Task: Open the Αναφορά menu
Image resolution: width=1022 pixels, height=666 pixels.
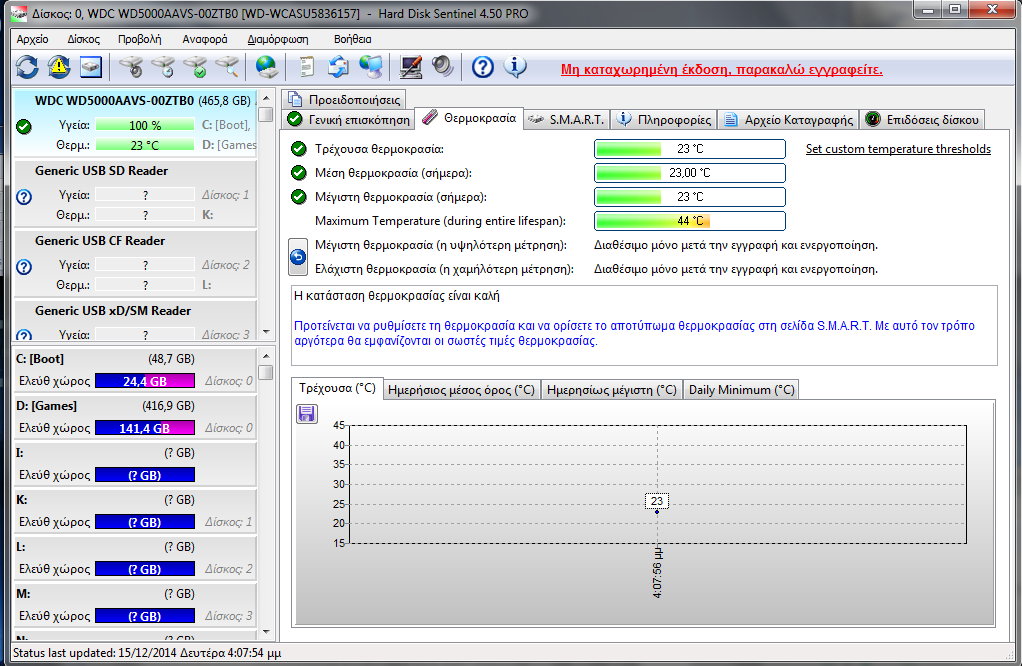Action: (x=205, y=39)
